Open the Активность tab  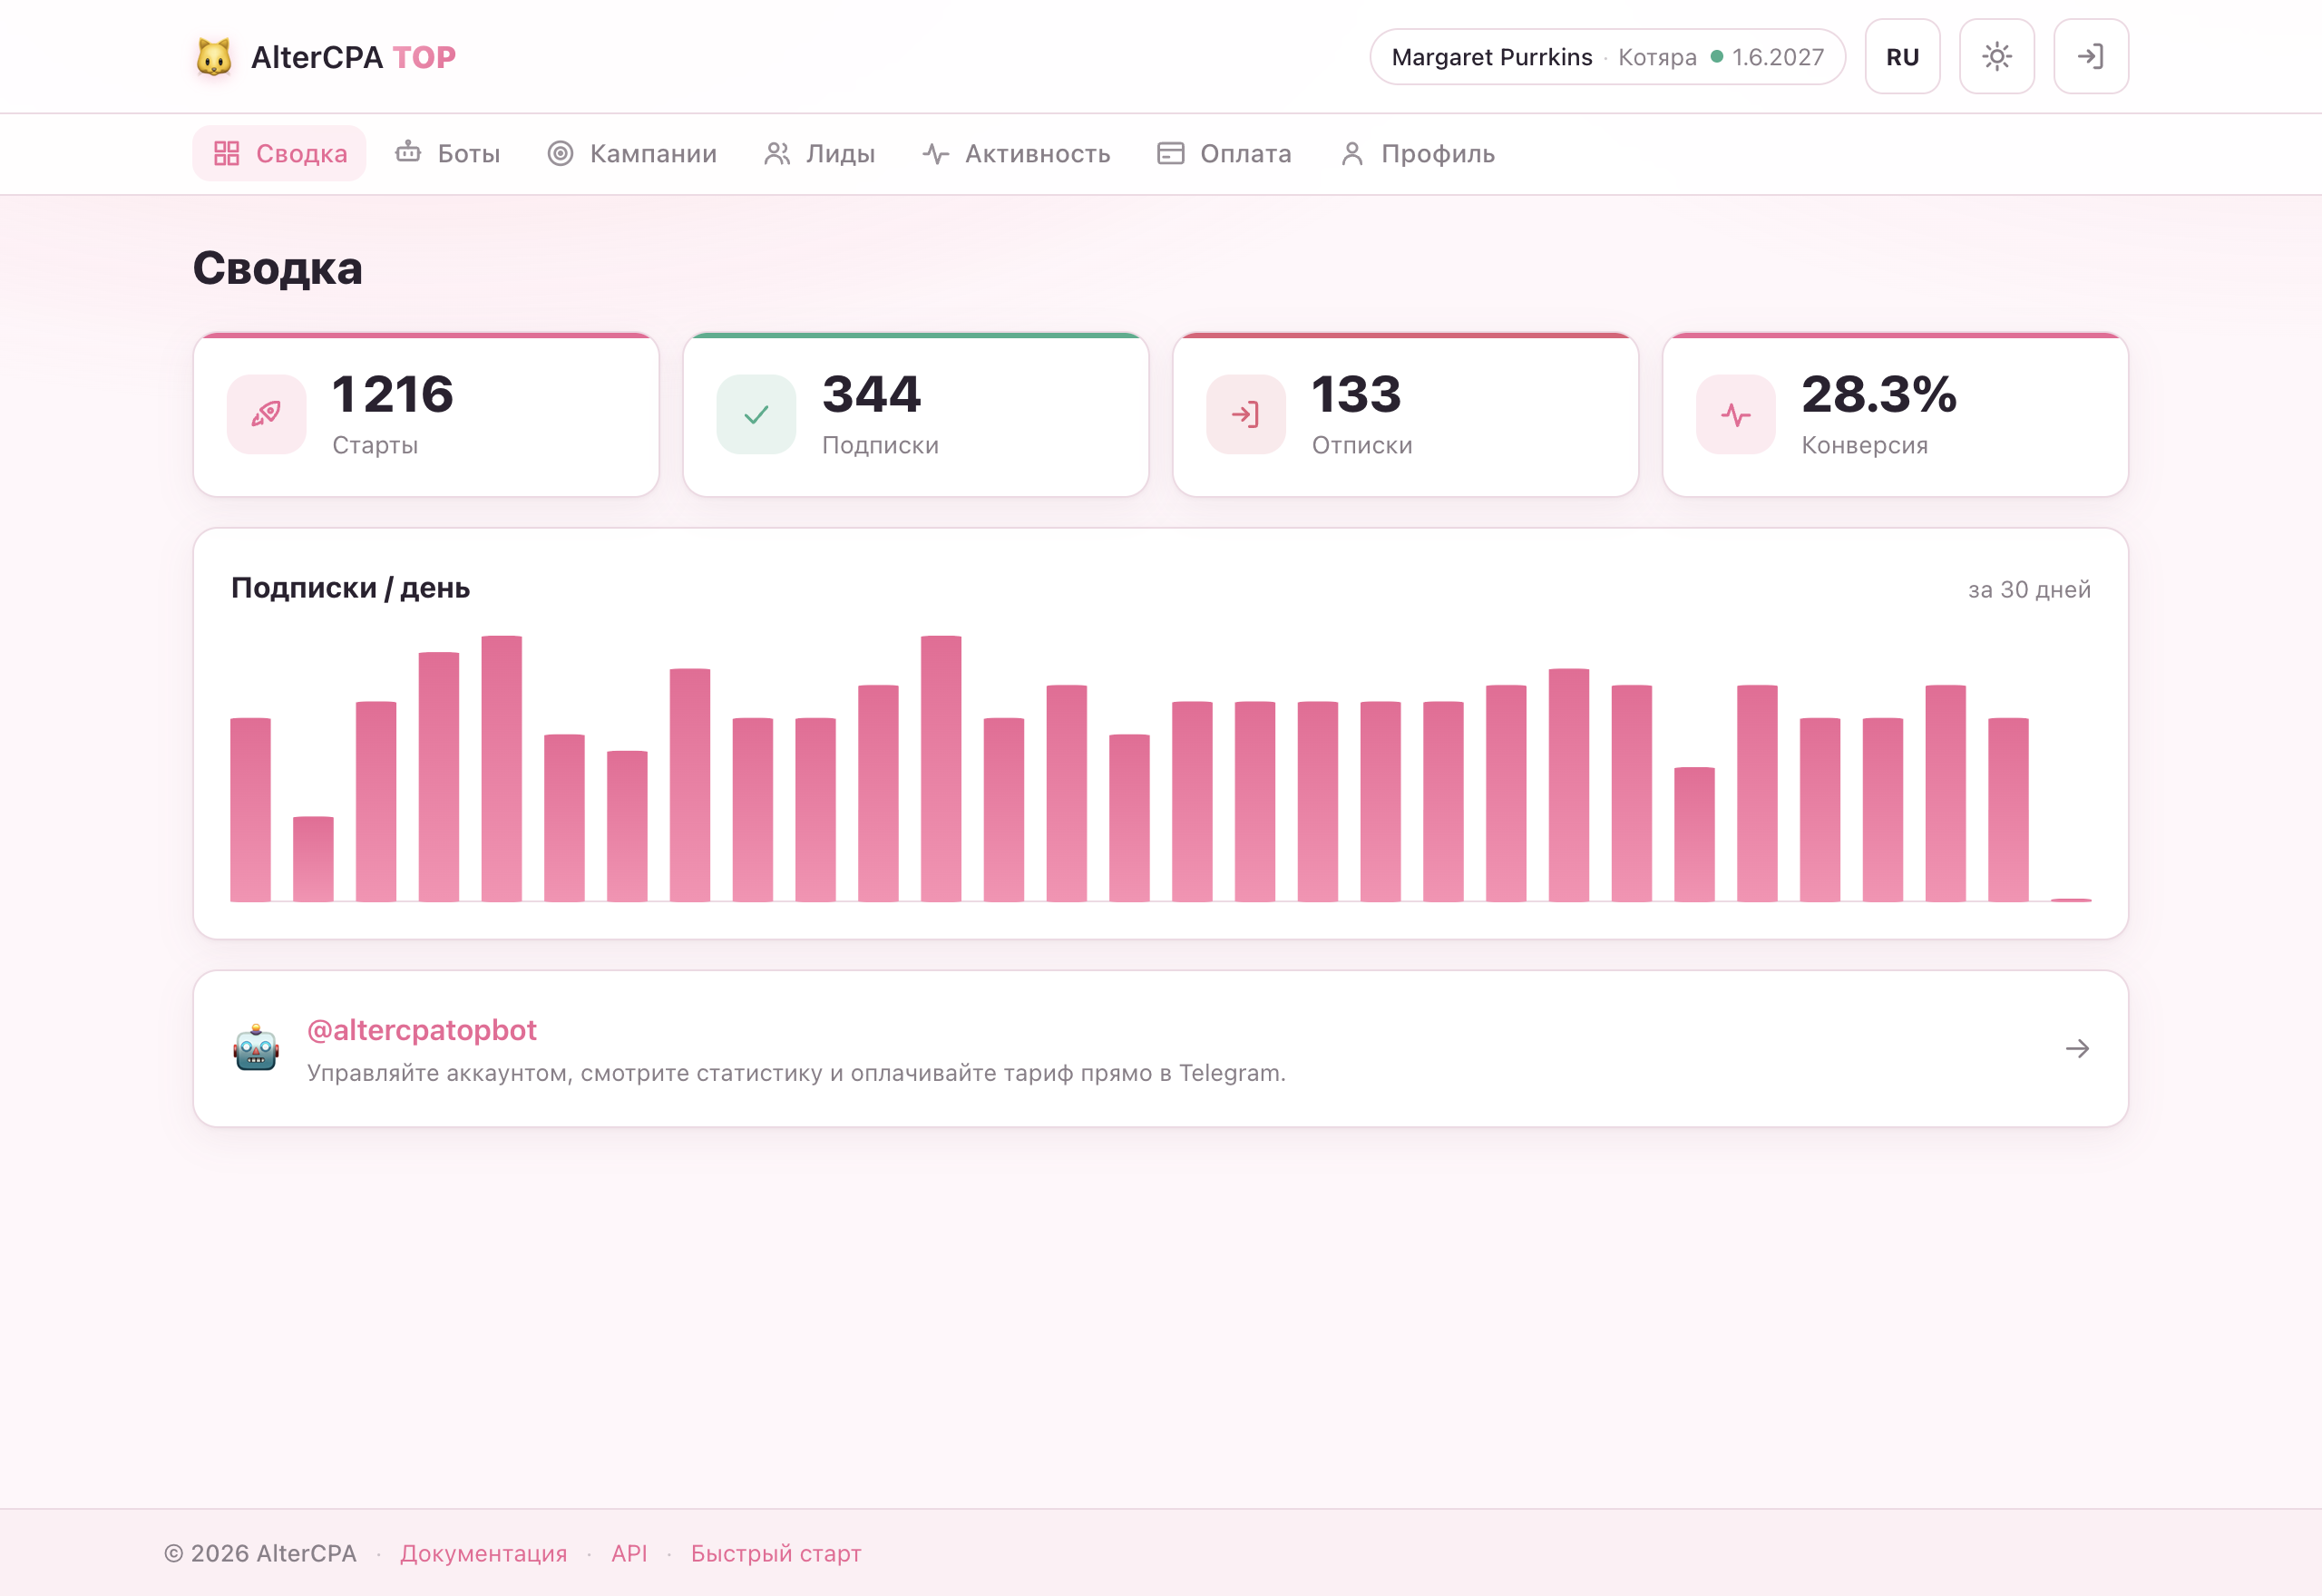pos(1016,153)
